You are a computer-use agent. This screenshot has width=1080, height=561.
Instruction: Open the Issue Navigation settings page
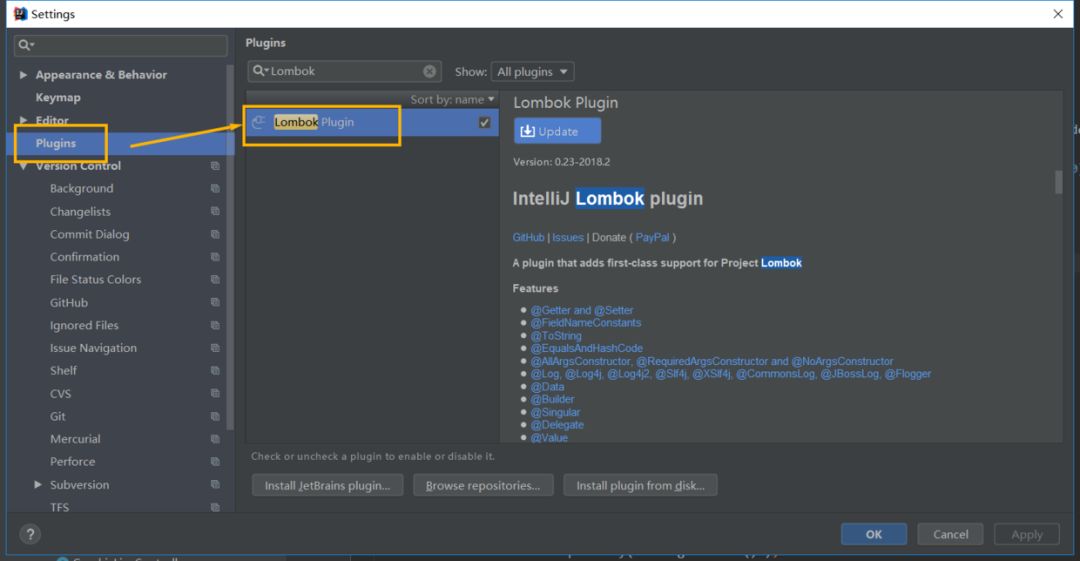point(93,348)
